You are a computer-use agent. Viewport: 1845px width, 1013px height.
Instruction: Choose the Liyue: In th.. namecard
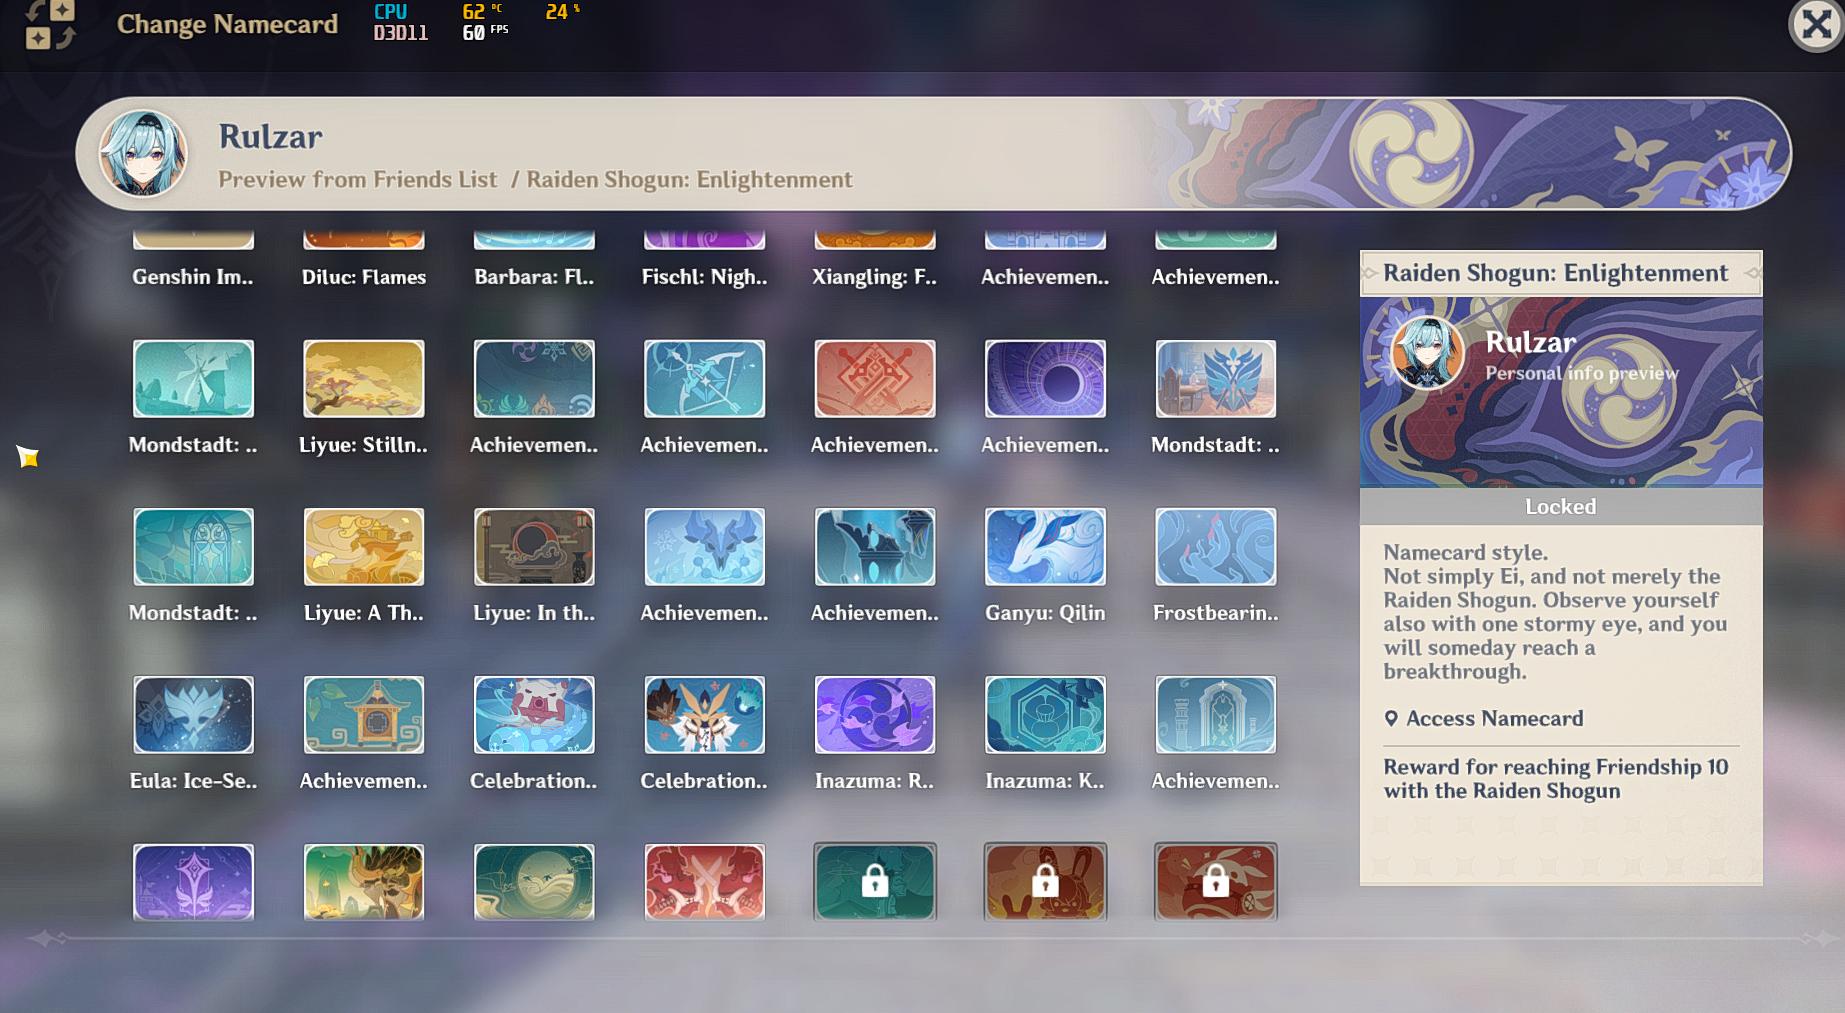click(x=534, y=546)
